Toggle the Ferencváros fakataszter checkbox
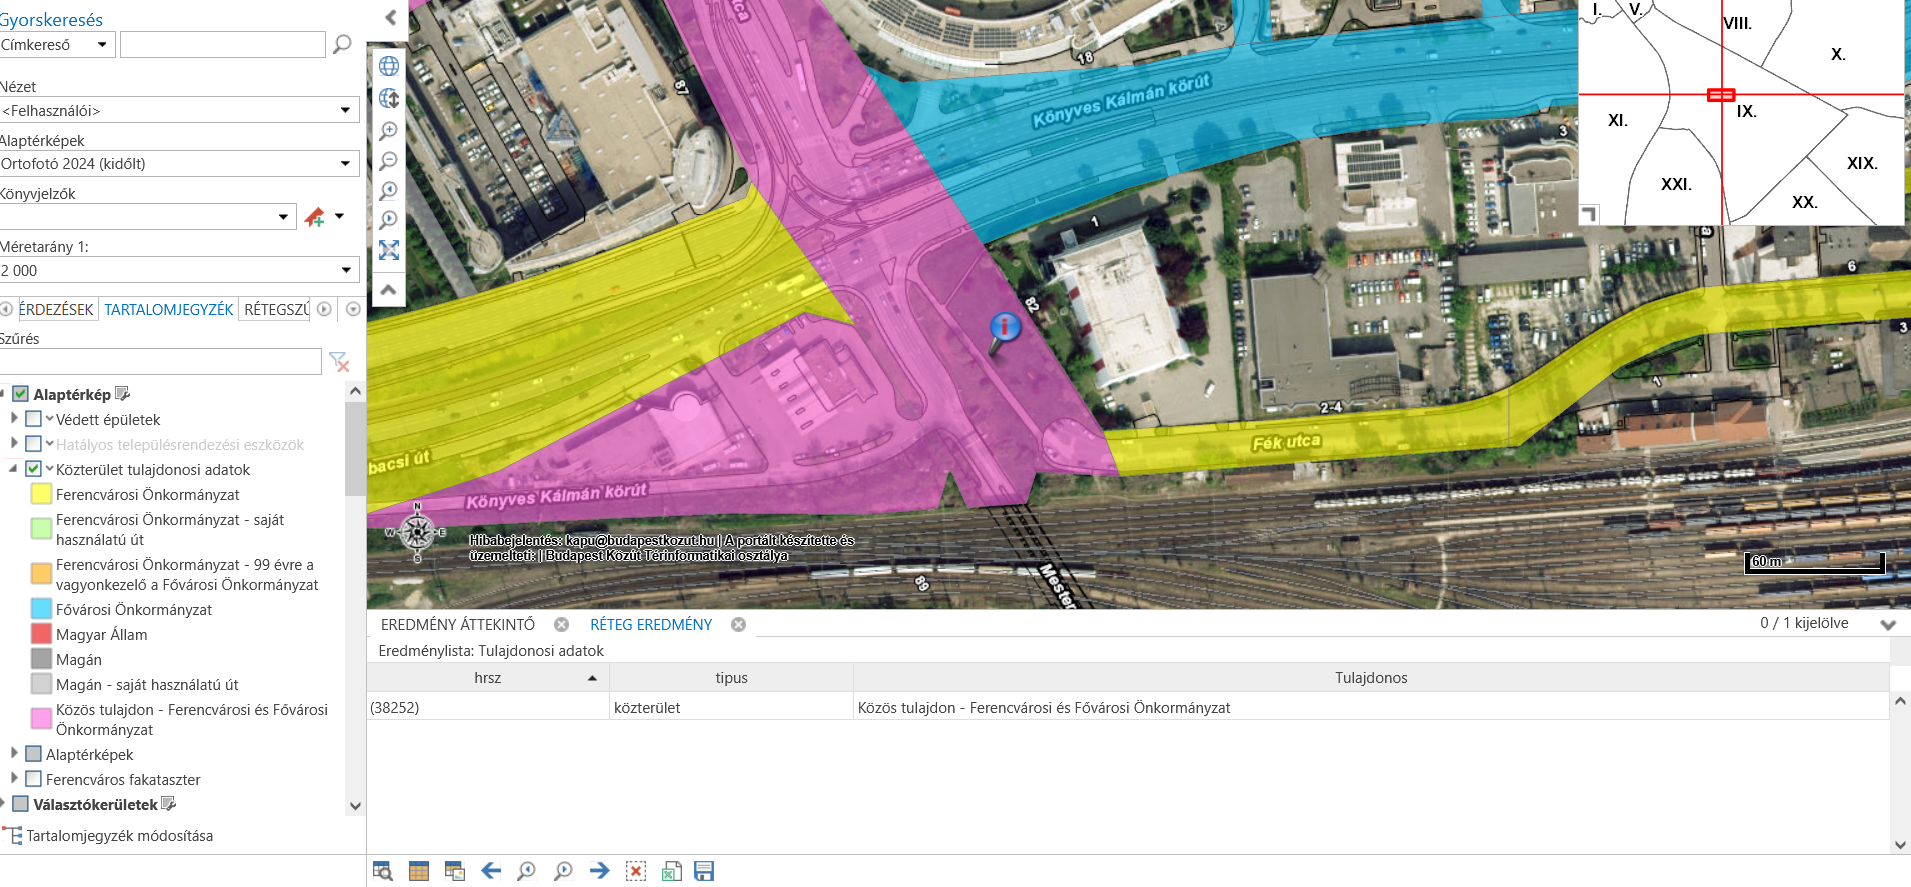The width and height of the screenshot is (1911, 887). pos(34,779)
